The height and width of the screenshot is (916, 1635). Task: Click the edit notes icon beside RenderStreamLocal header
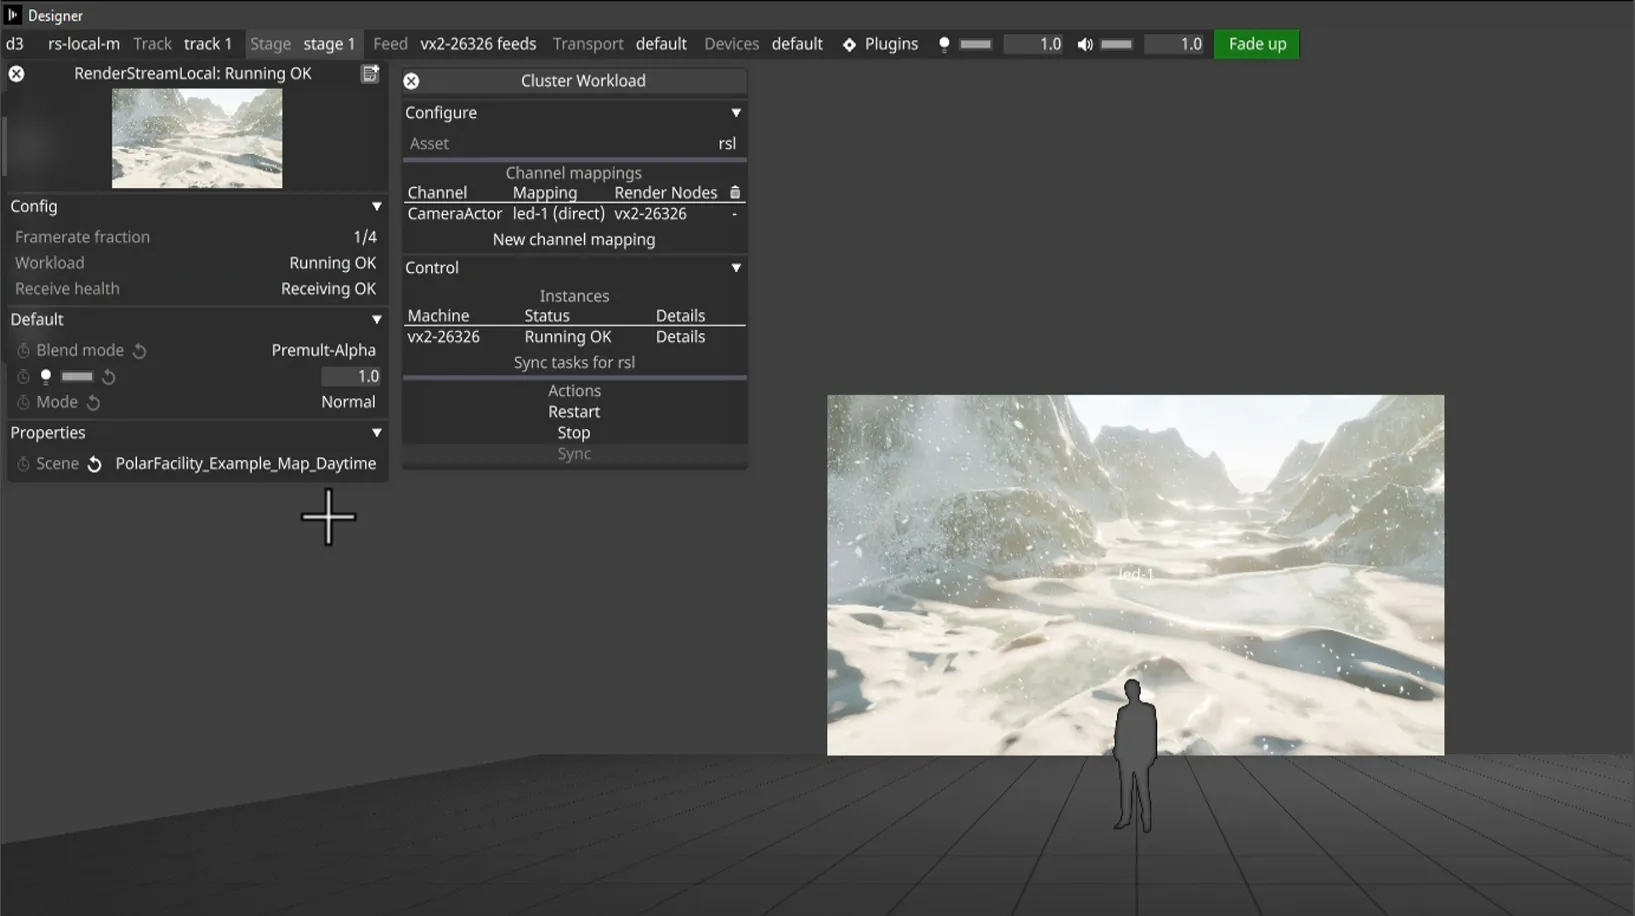(x=371, y=73)
